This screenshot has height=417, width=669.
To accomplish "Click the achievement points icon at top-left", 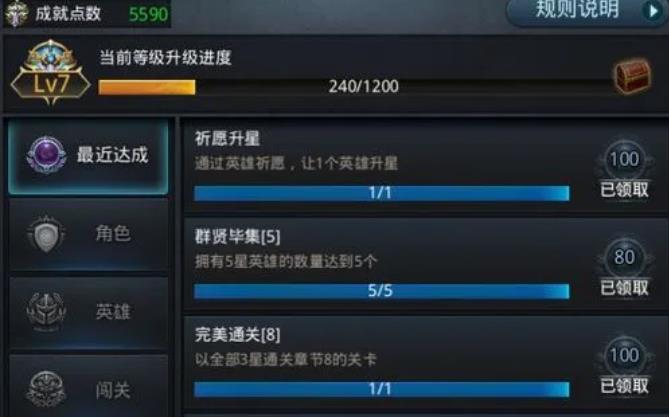I will coord(17,14).
